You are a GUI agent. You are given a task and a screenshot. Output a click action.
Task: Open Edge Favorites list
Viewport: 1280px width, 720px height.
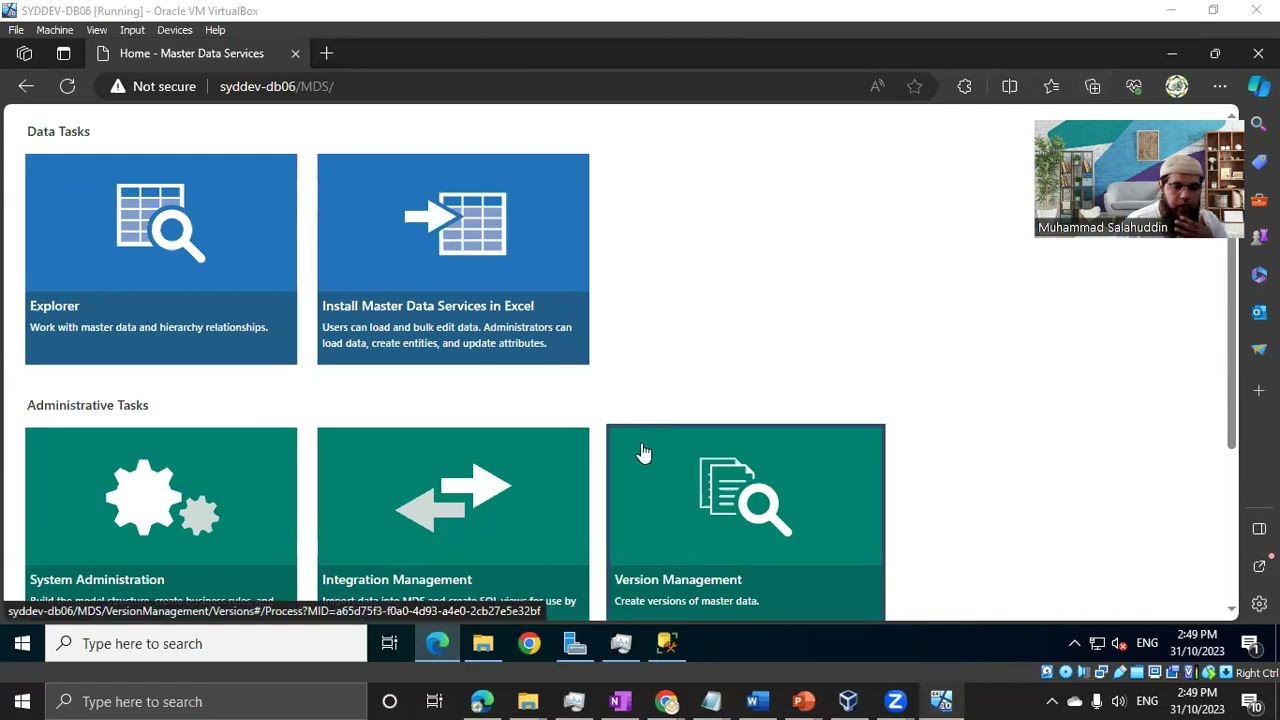[1051, 86]
